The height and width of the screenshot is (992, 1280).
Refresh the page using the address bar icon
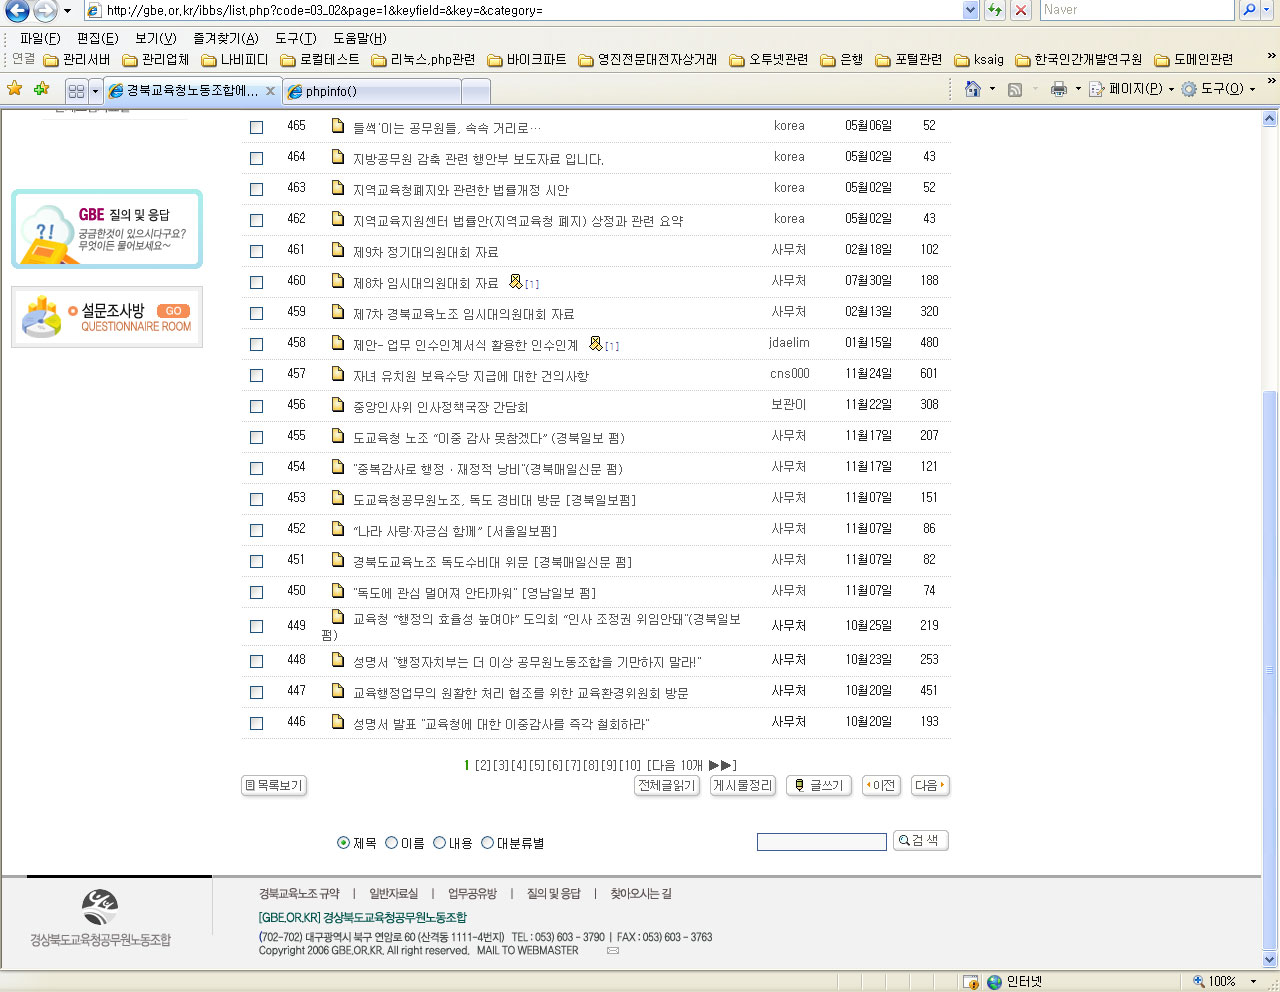(x=995, y=10)
